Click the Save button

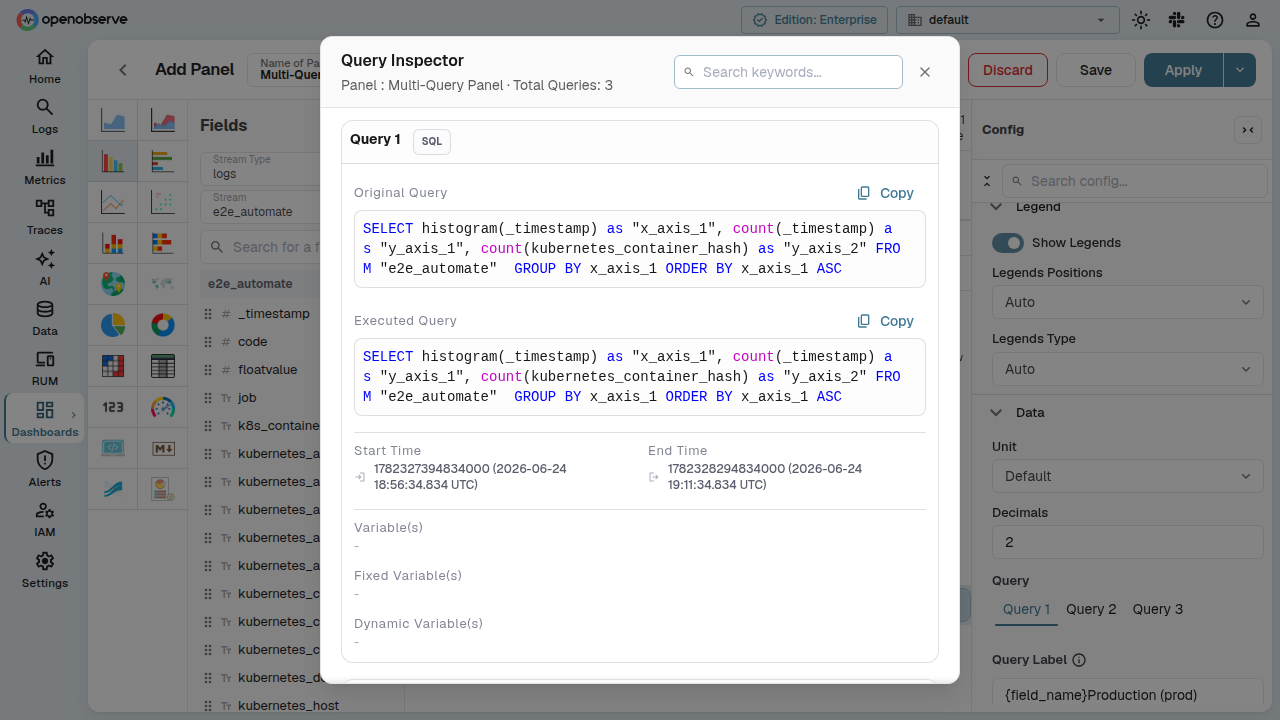(x=1096, y=70)
